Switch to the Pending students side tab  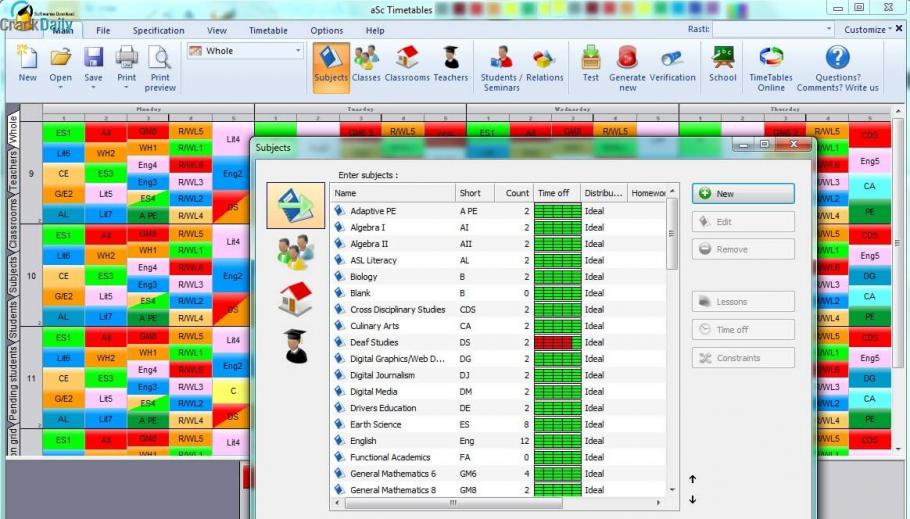tap(13, 383)
